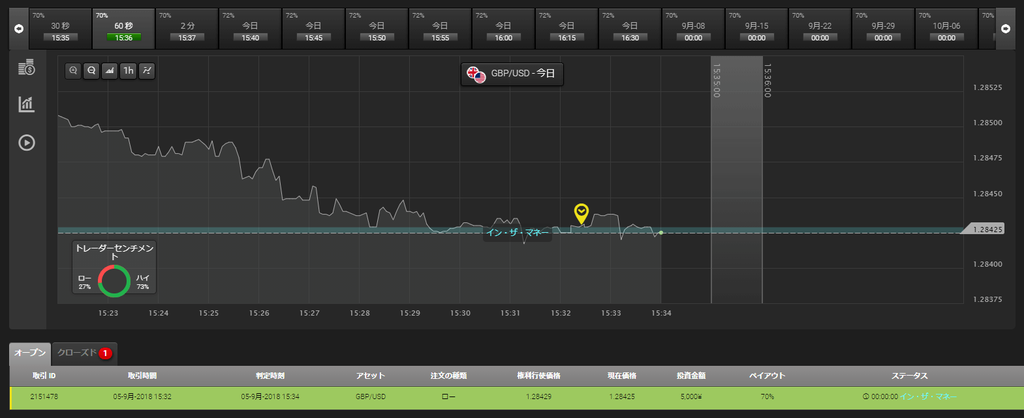Select the 30秒 15:35 expiry
The height and width of the screenshot is (418, 1024).
click(60, 29)
